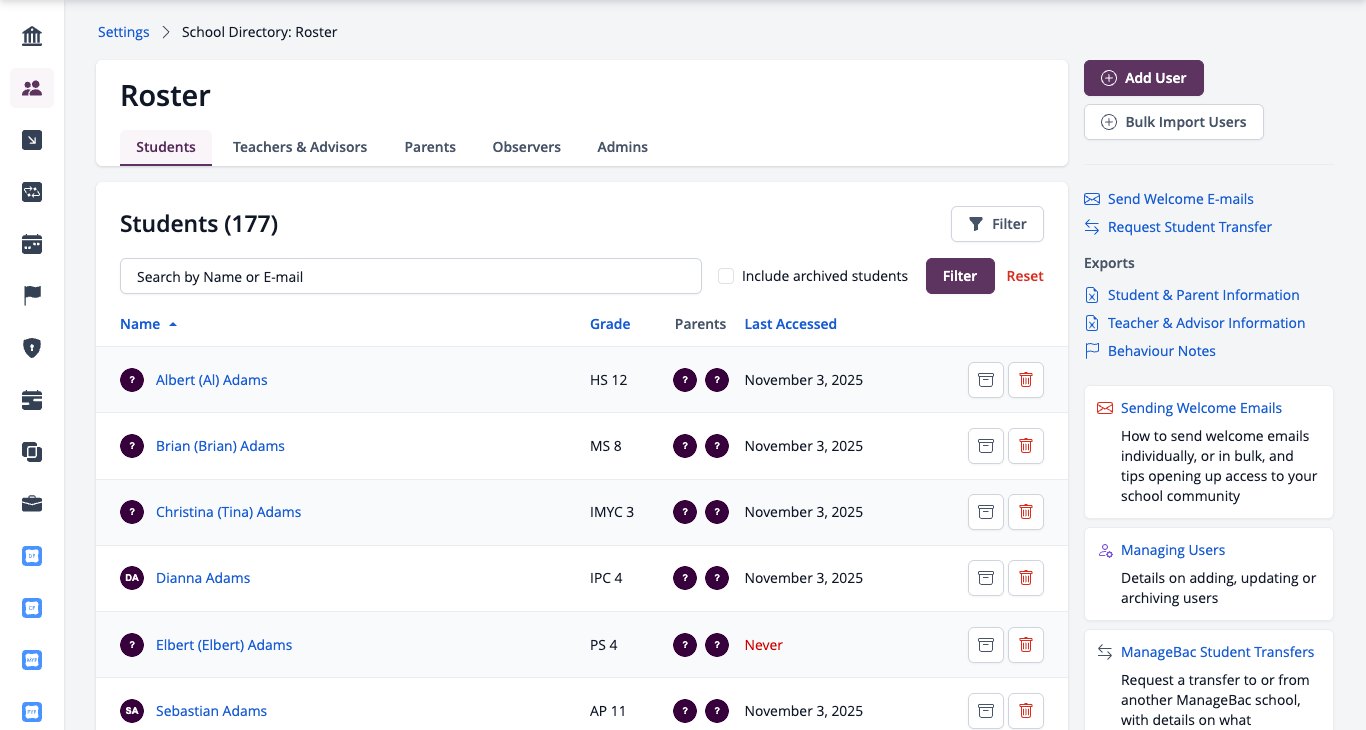Click the trash icon for Dianna Adams
Screen dimensions: 1366x730
1026,578
